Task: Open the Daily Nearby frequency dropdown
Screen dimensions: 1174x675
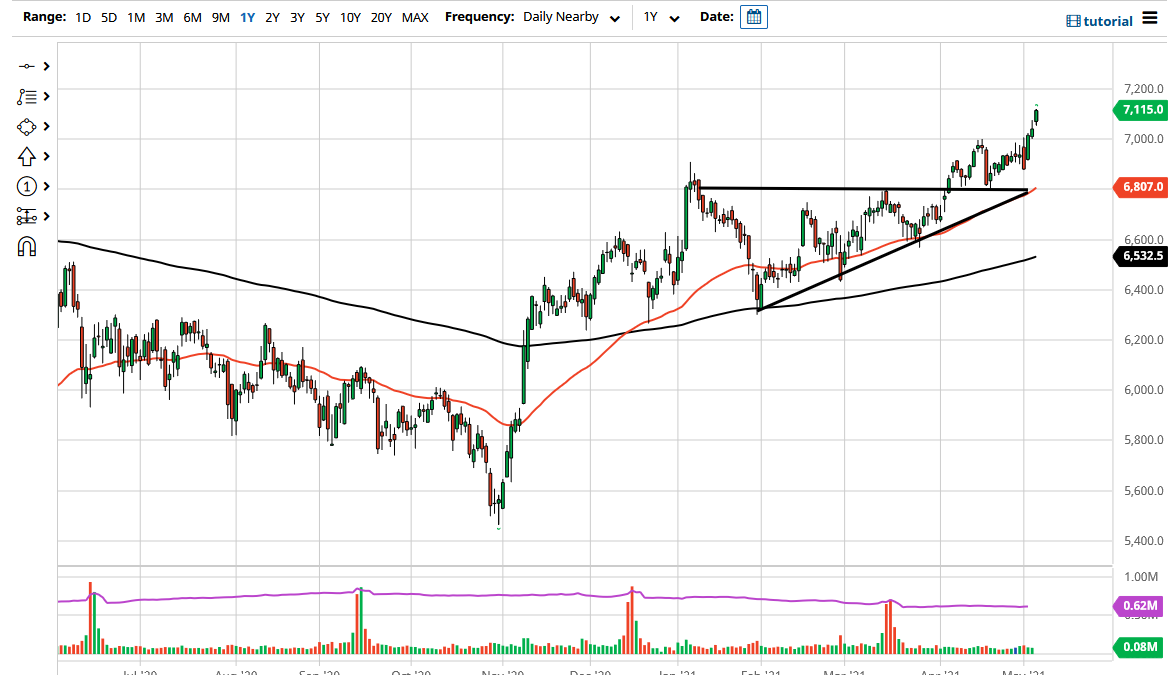Action: [x=616, y=16]
